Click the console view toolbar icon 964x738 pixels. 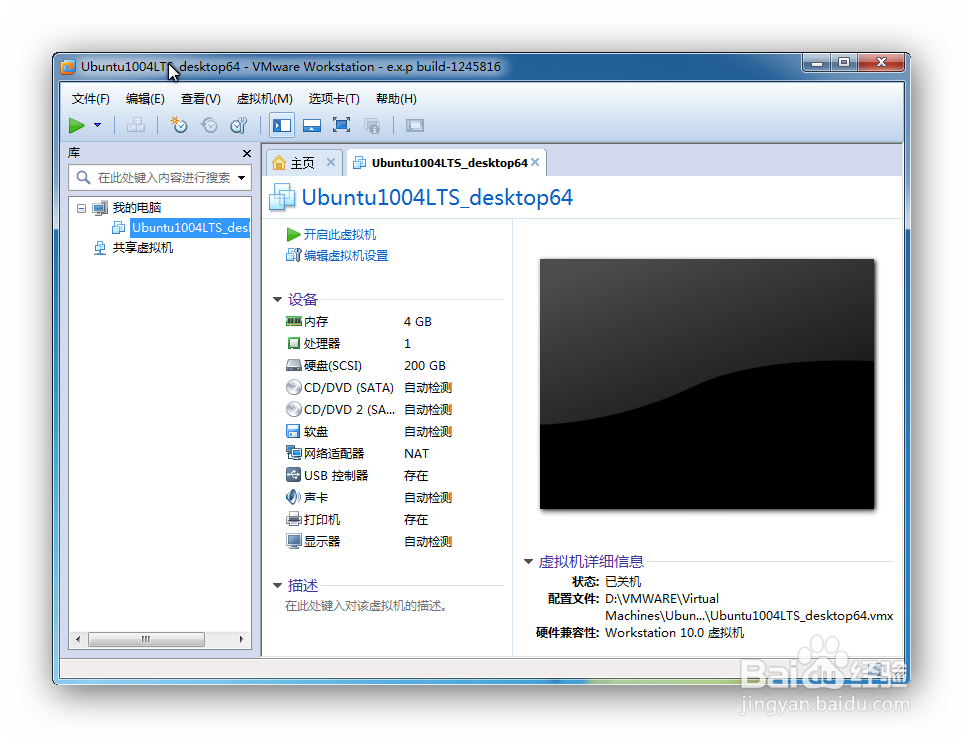click(x=415, y=125)
